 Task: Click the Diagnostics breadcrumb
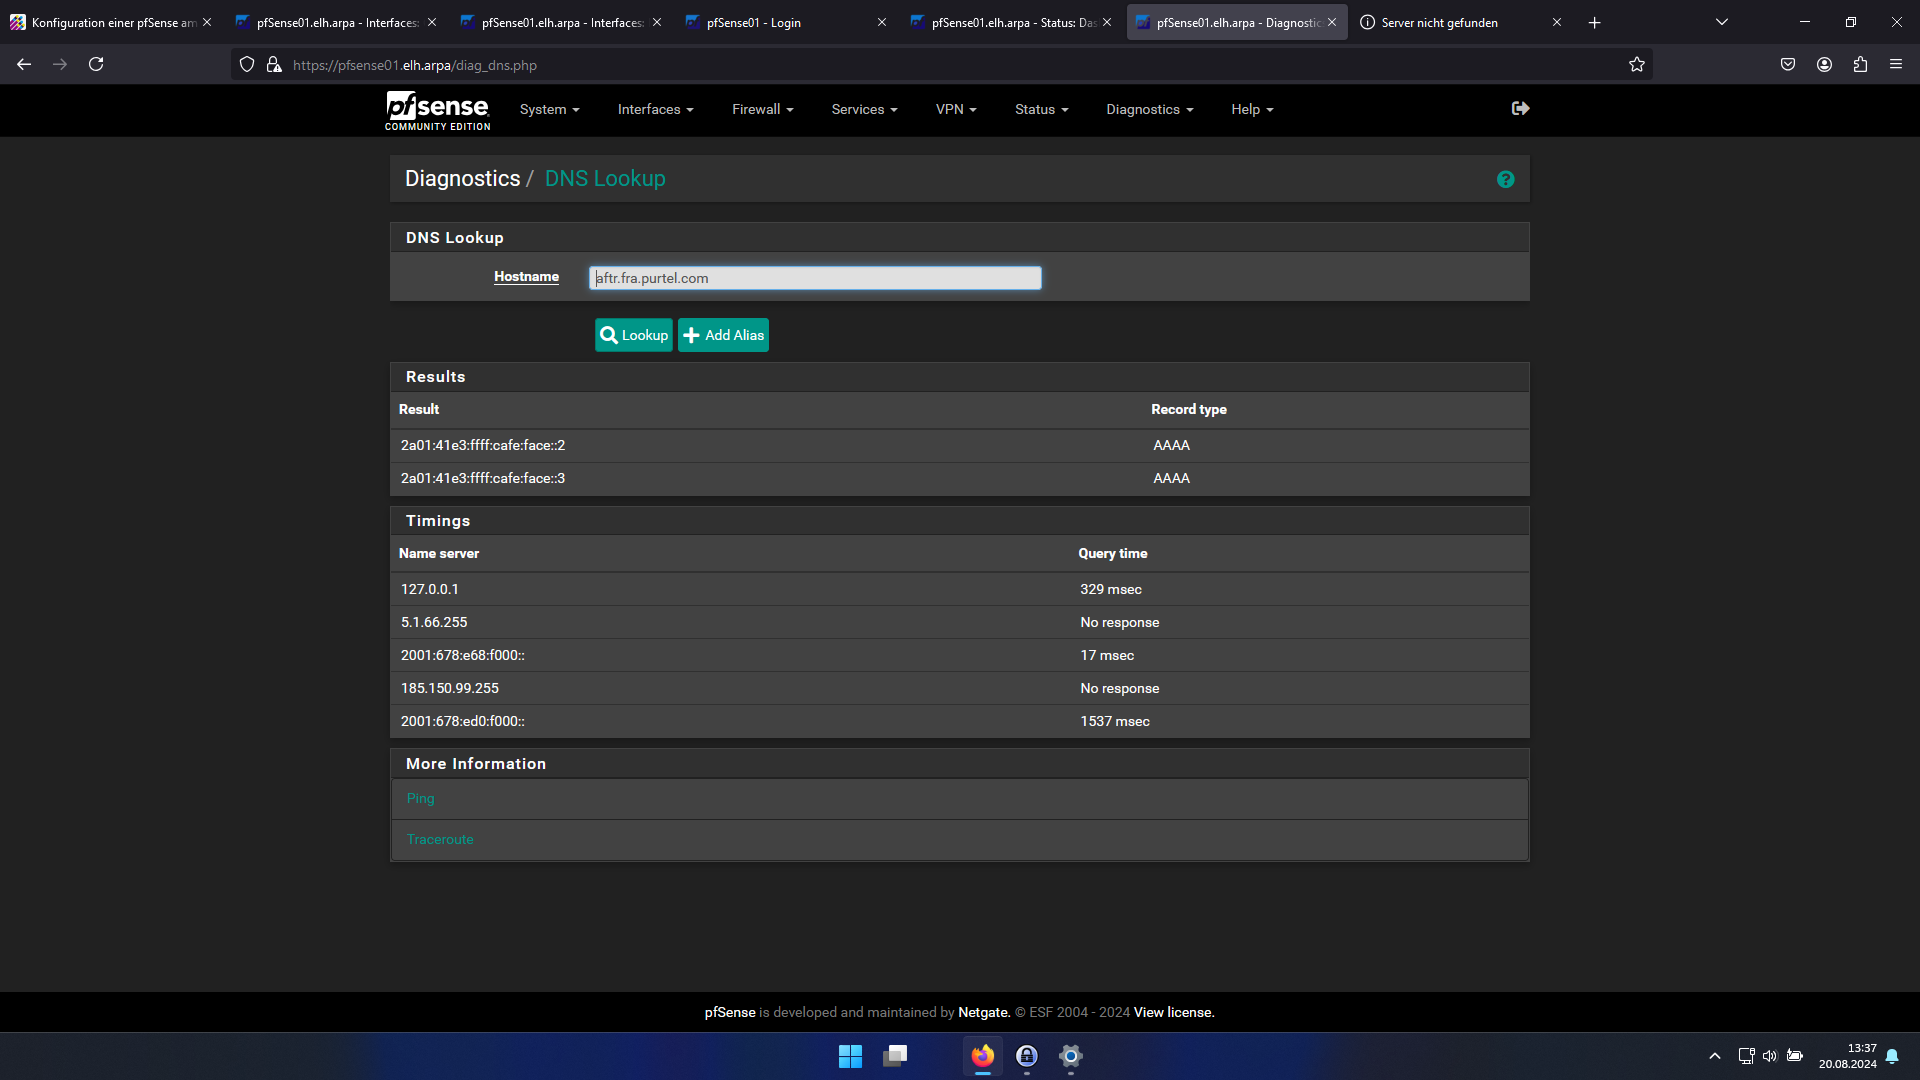tap(462, 178)
